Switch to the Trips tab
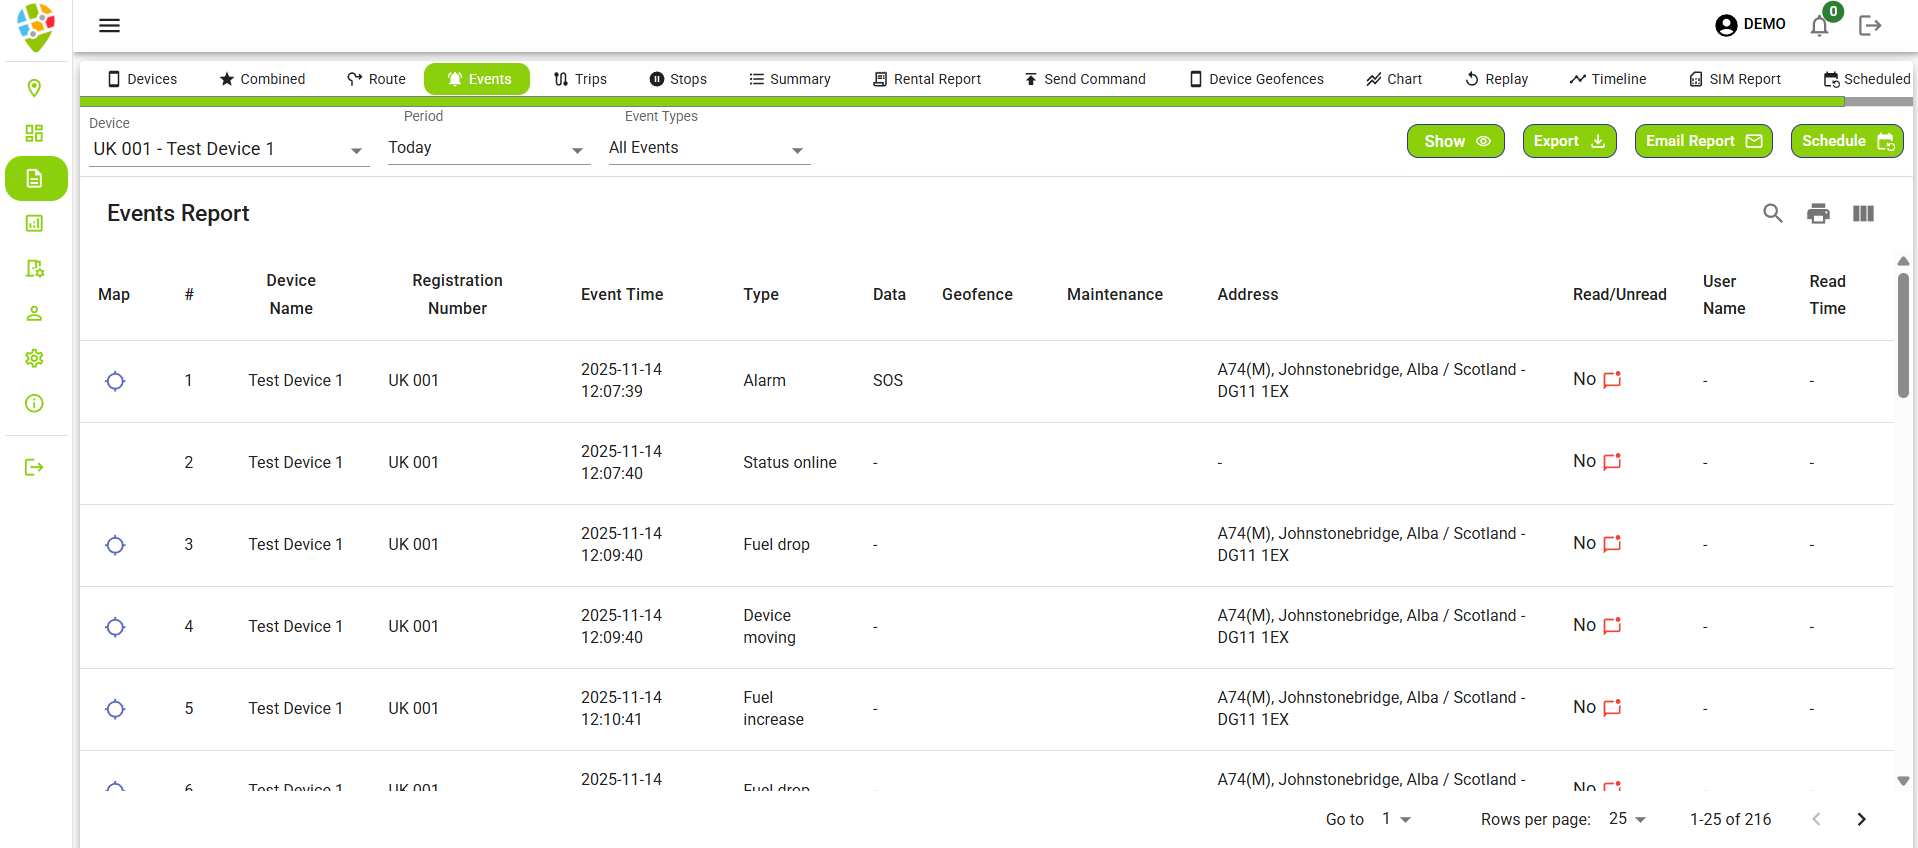Screen dimensions: 1918x848 coord(580,79)
